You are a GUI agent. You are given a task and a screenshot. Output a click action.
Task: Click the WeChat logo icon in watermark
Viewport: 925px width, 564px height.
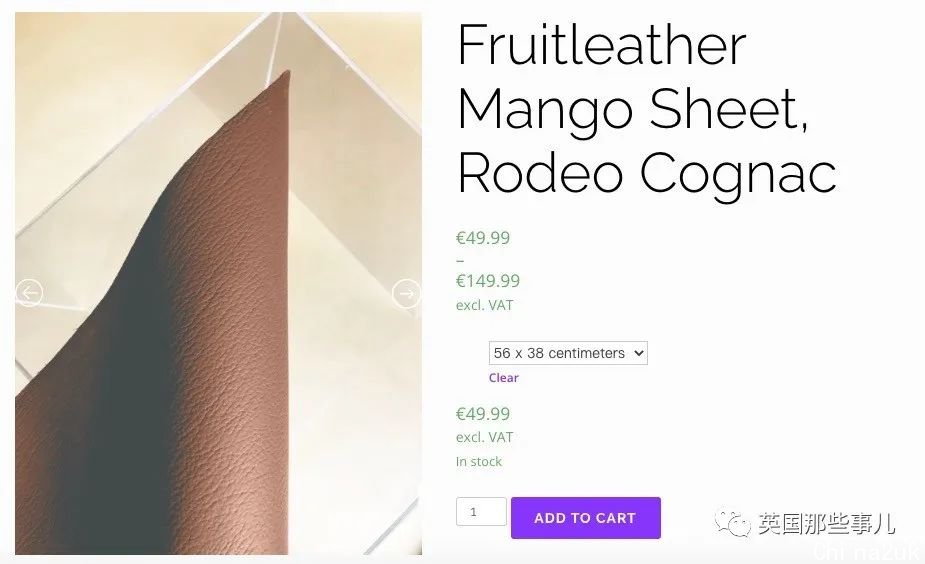732,523
